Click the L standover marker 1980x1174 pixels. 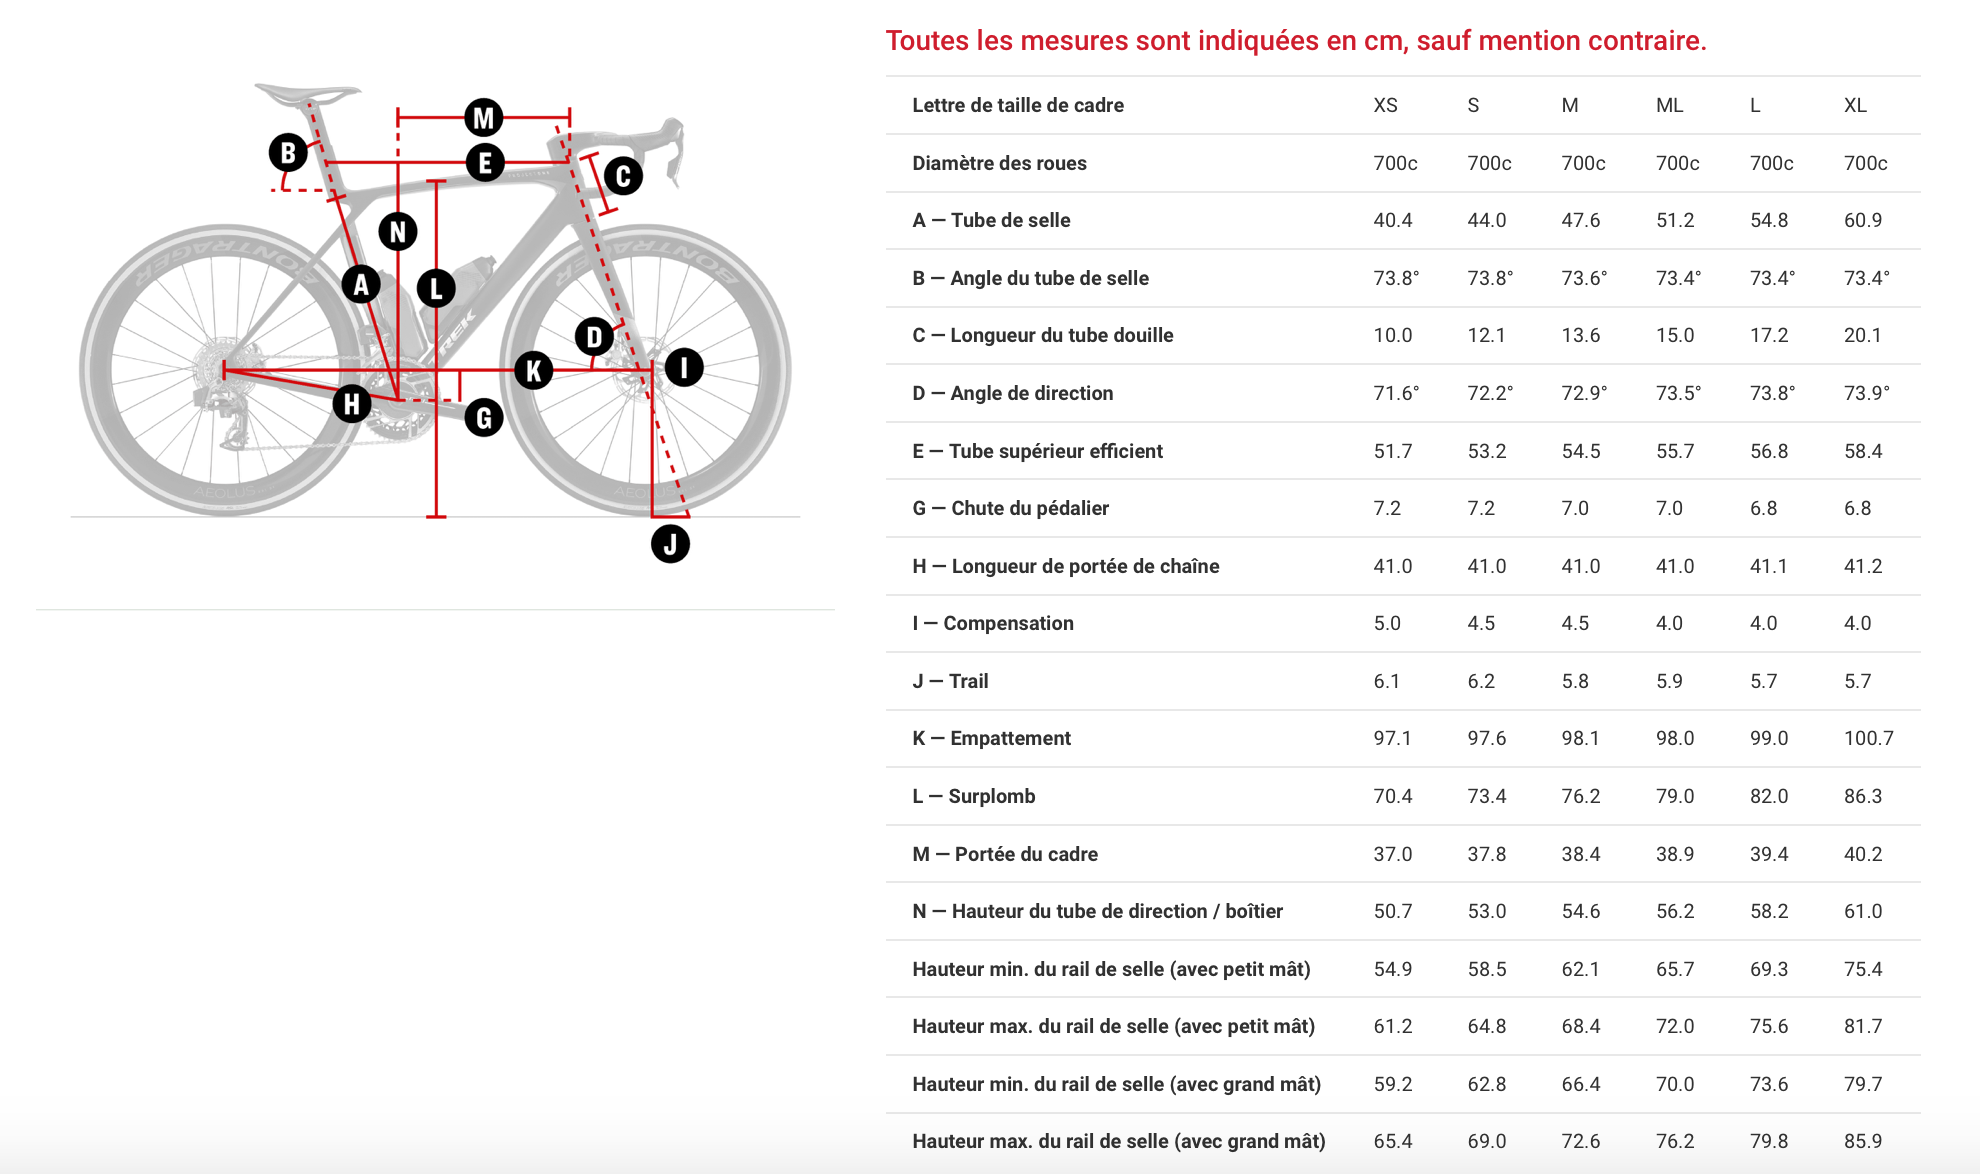pyautogui.click(x=436, y=289)
